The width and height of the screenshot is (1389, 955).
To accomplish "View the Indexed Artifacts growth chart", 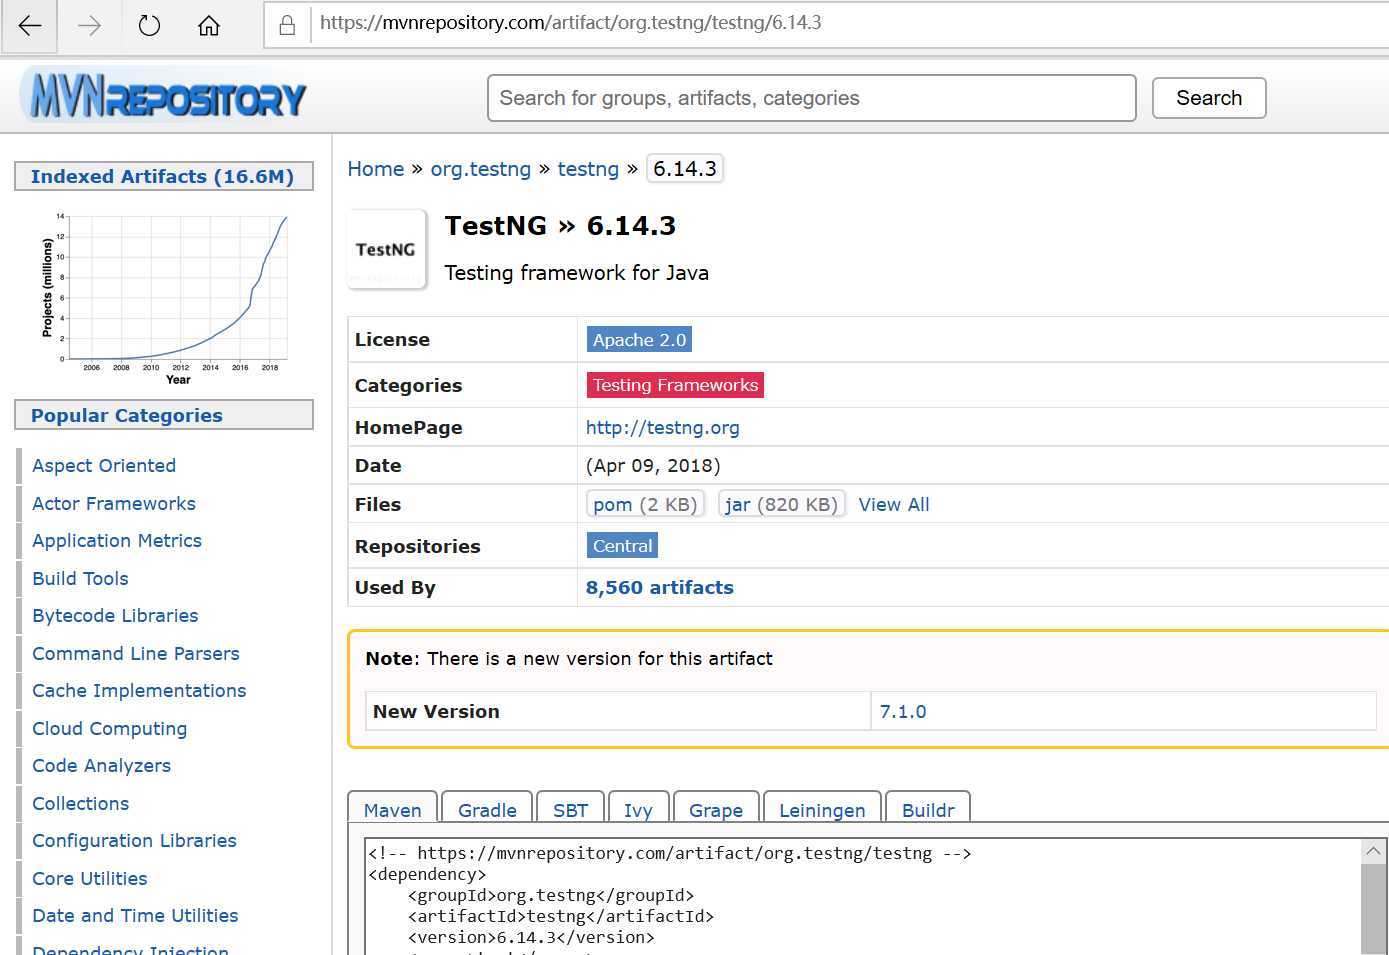I will click(x=164, y=298).
